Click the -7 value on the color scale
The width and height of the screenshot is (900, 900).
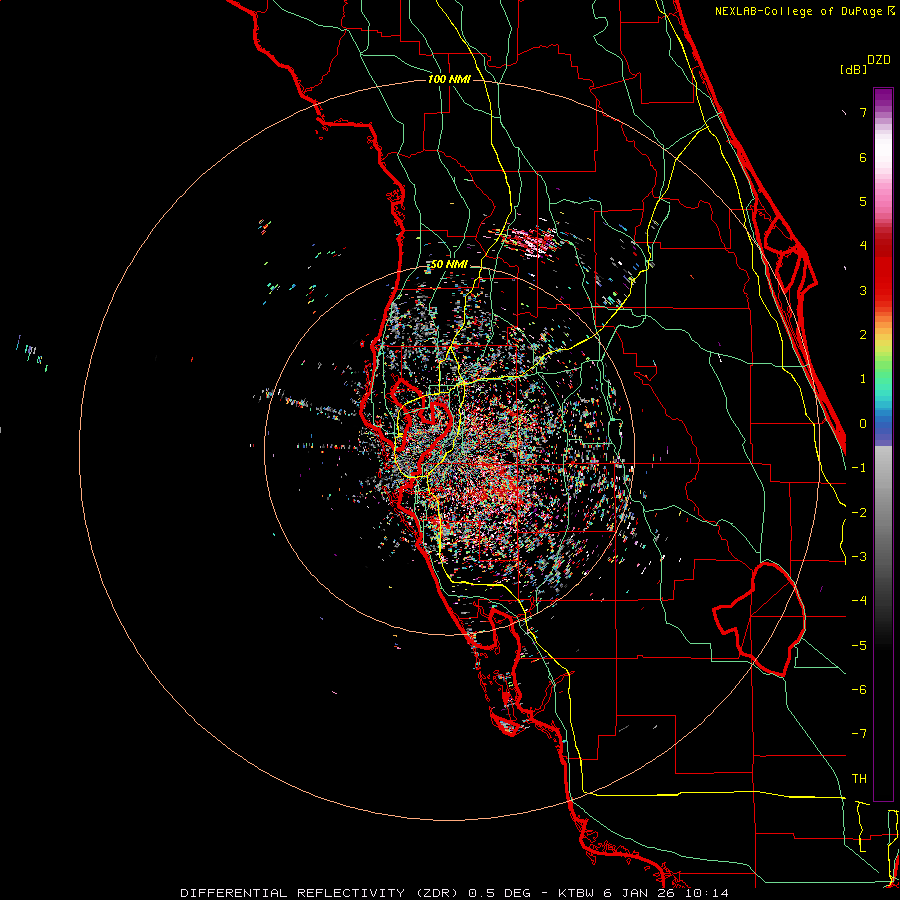pyautogui.click(x=859, y=734)
